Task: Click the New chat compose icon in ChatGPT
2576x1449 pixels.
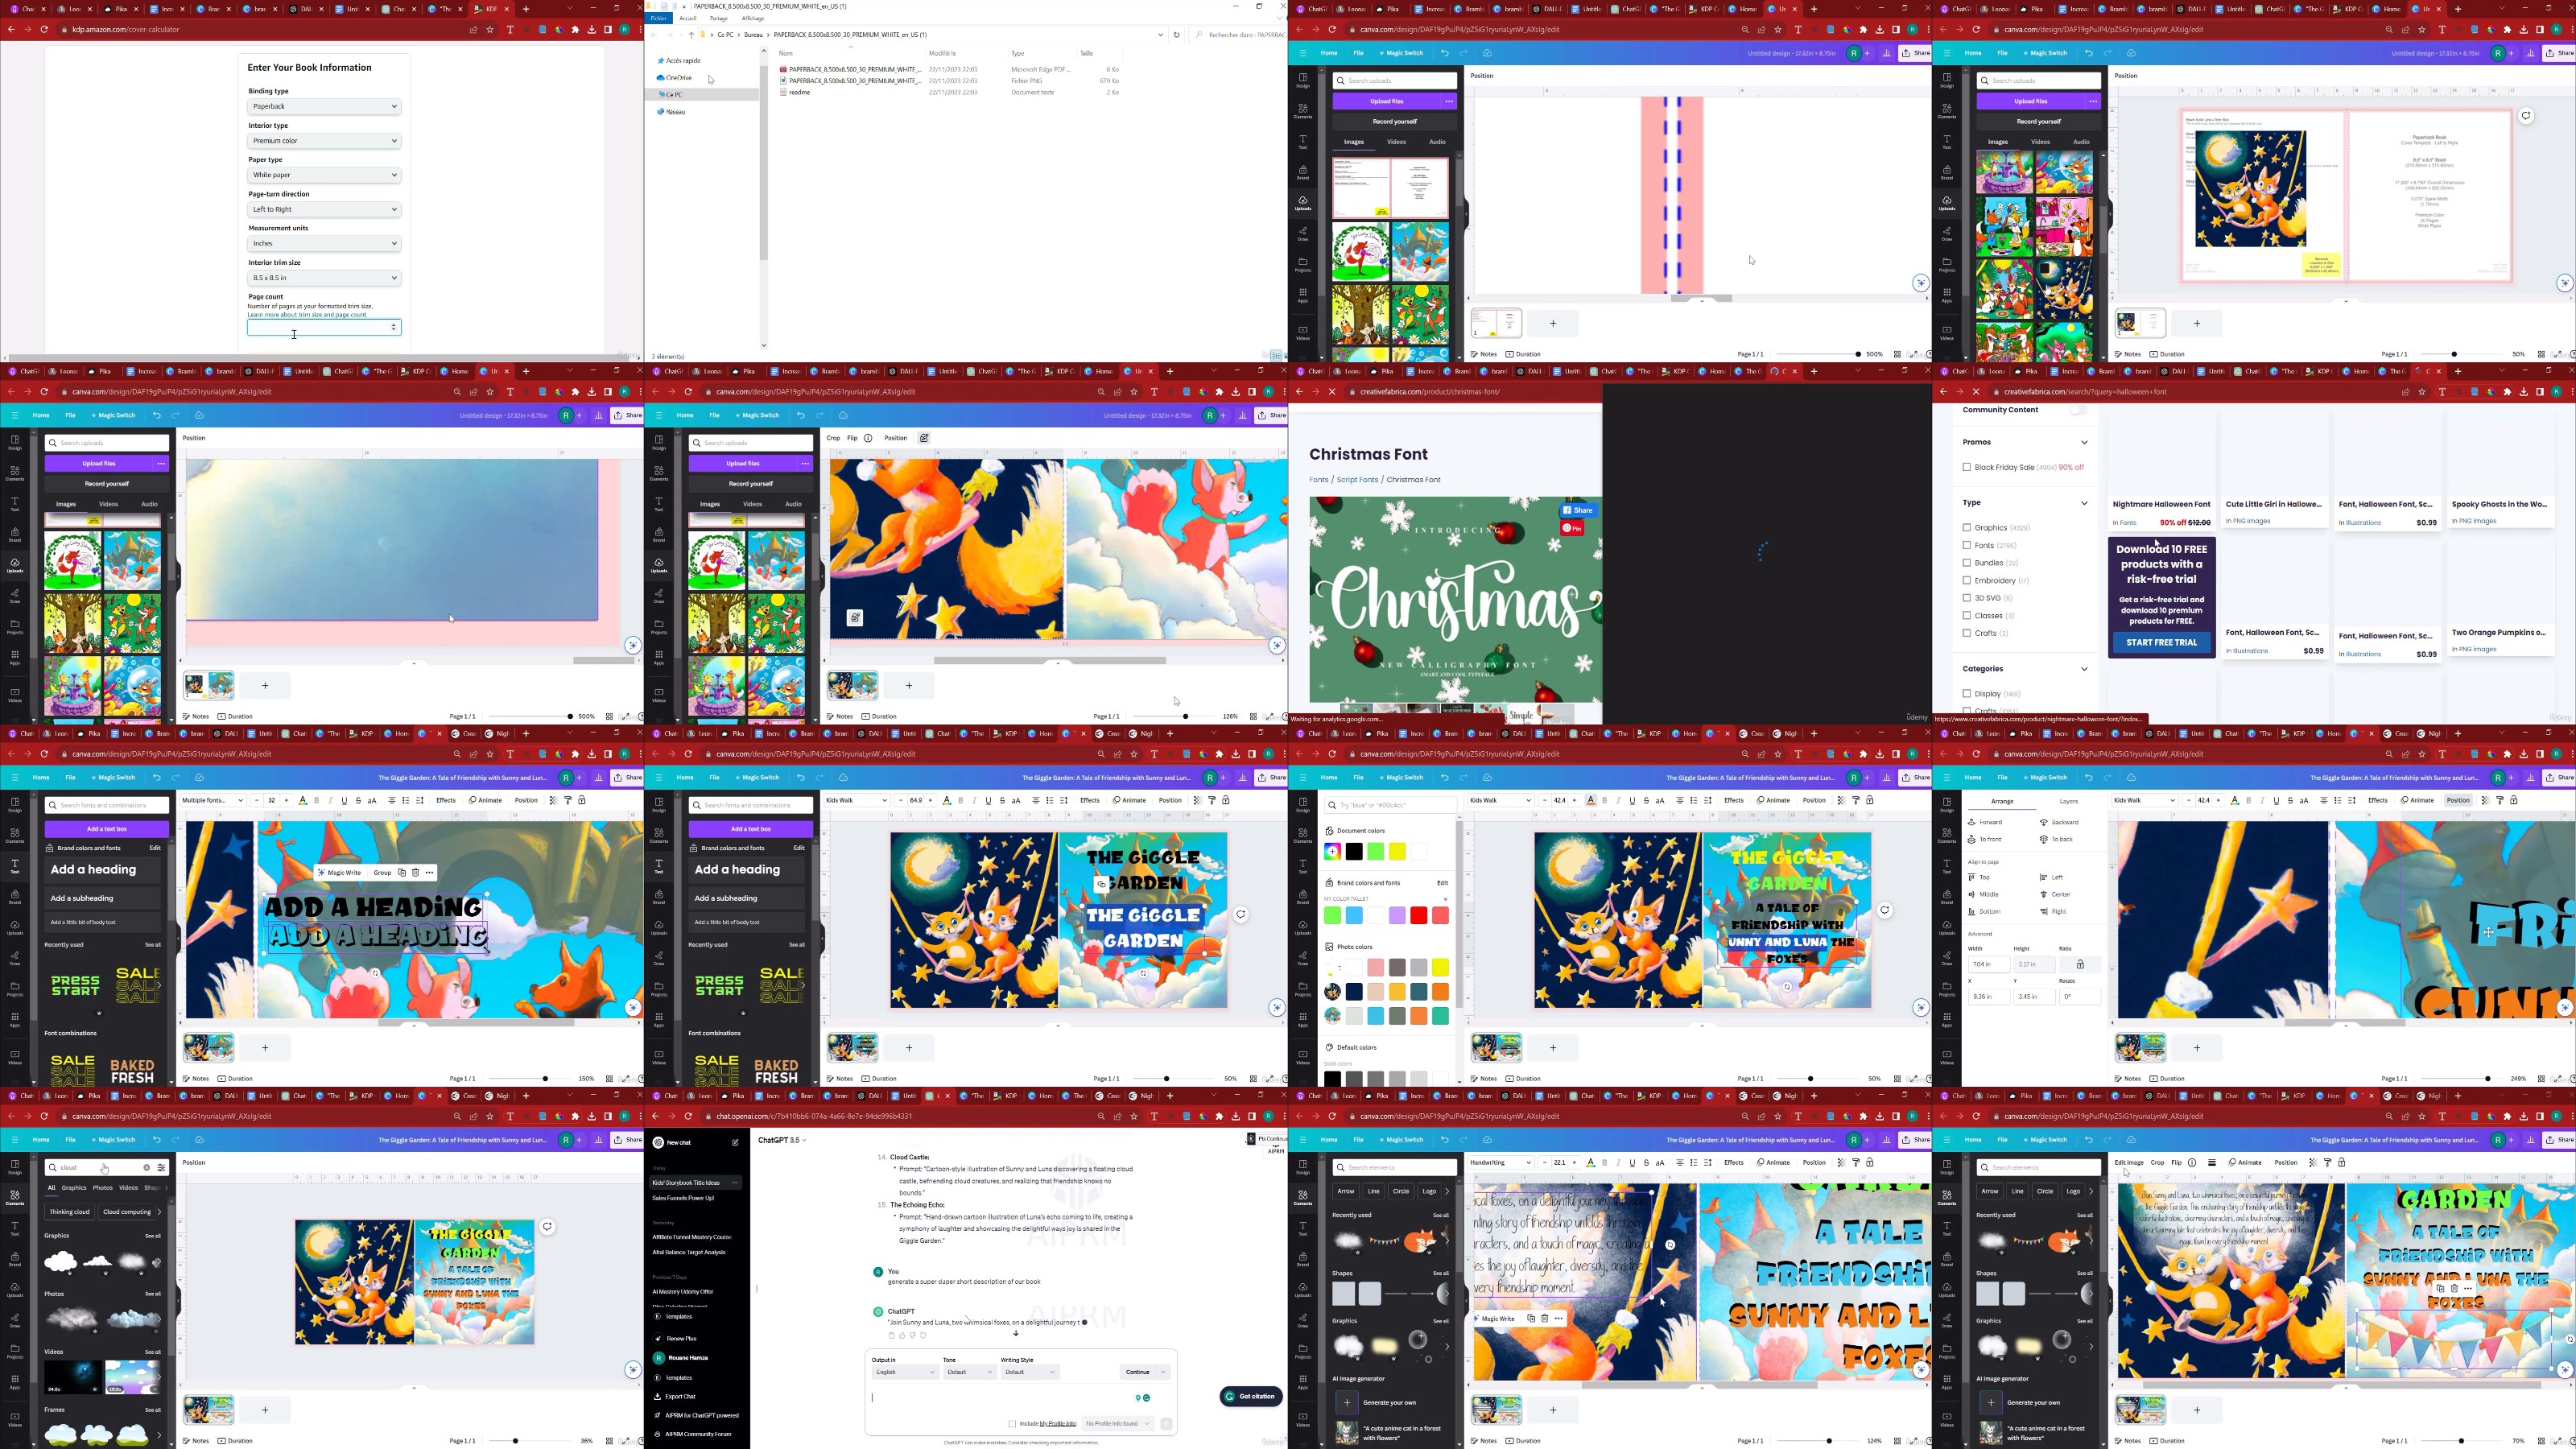Action: click(x=735, y=1143)
